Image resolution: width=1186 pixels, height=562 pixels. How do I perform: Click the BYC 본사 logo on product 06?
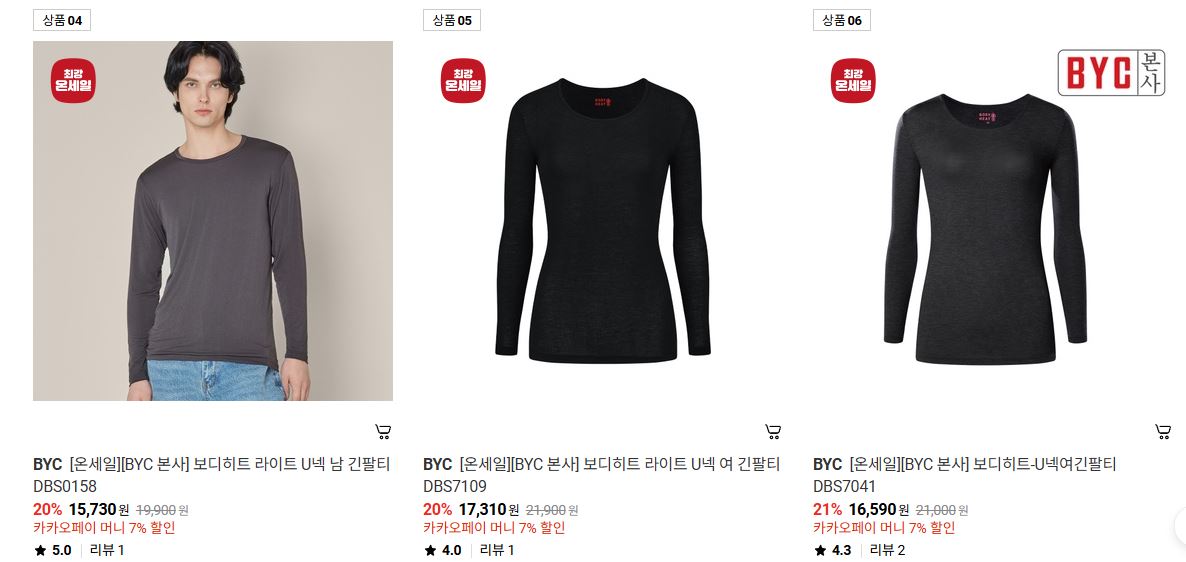(x=1111, y=73)
